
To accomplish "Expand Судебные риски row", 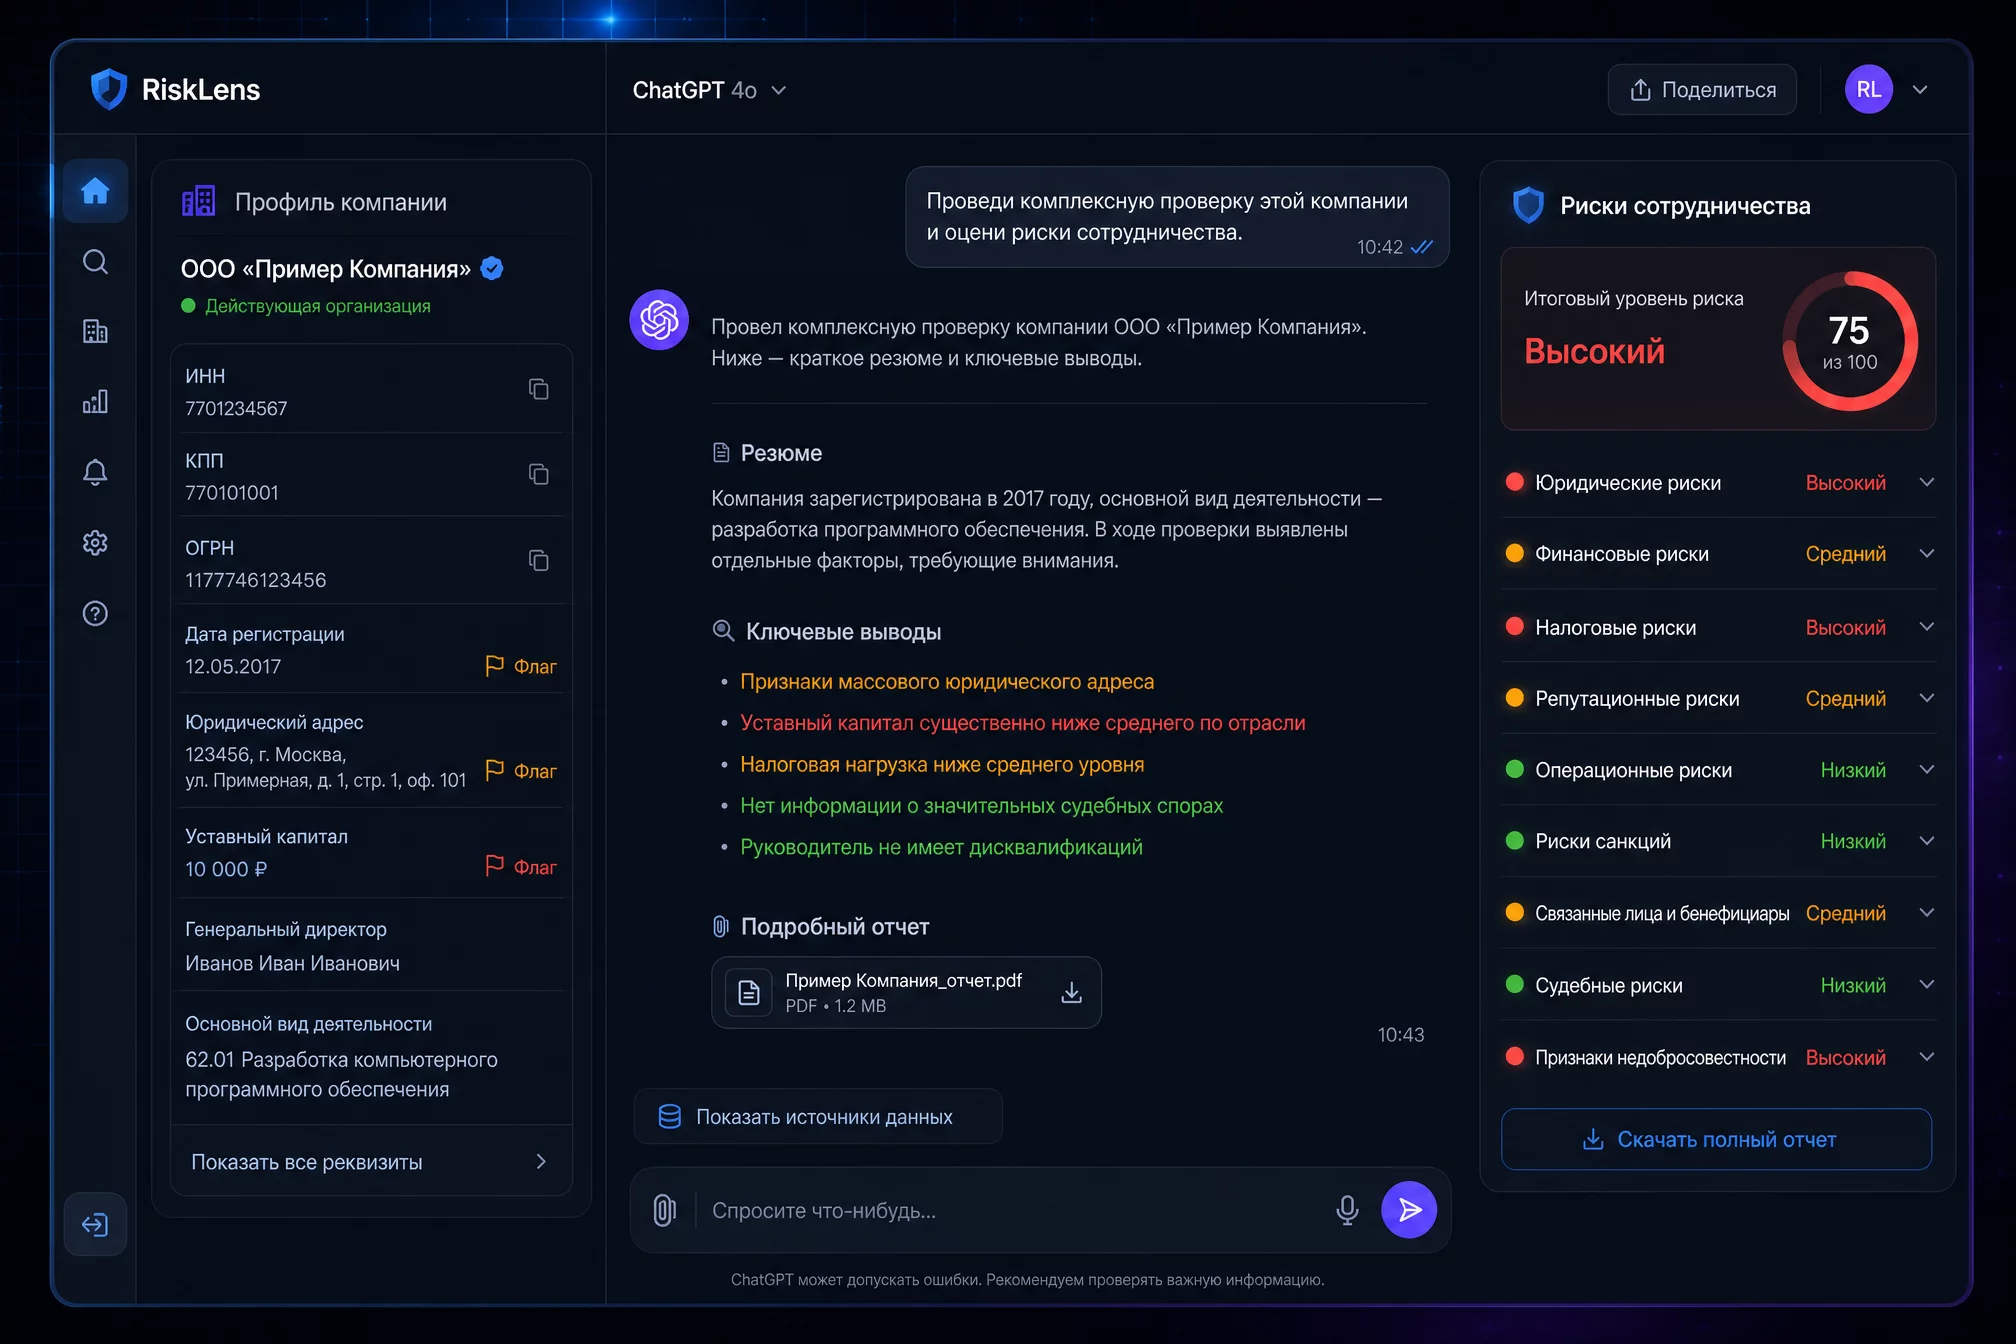I will point(1927,985).
